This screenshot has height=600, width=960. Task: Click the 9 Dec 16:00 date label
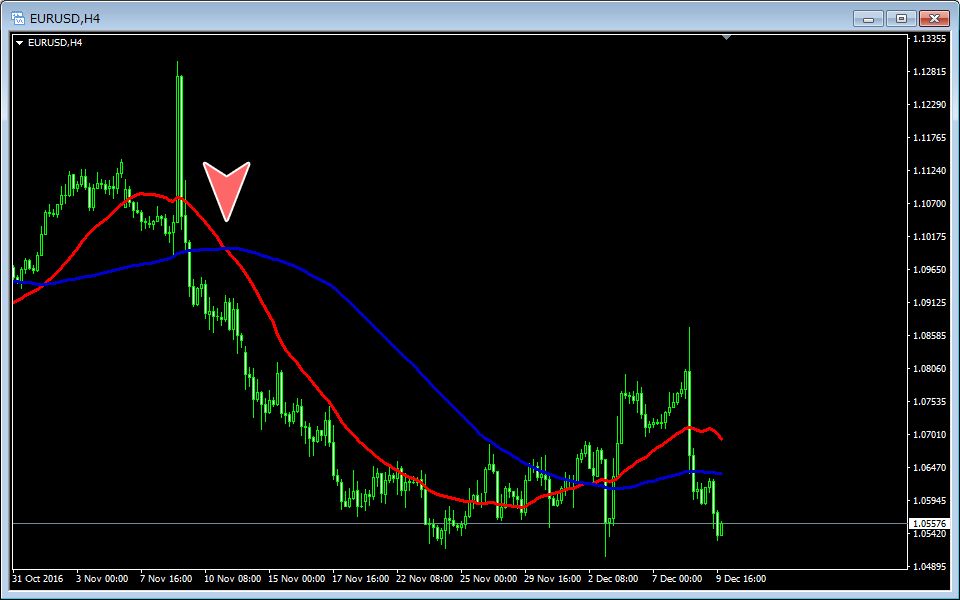coord(741,578)
